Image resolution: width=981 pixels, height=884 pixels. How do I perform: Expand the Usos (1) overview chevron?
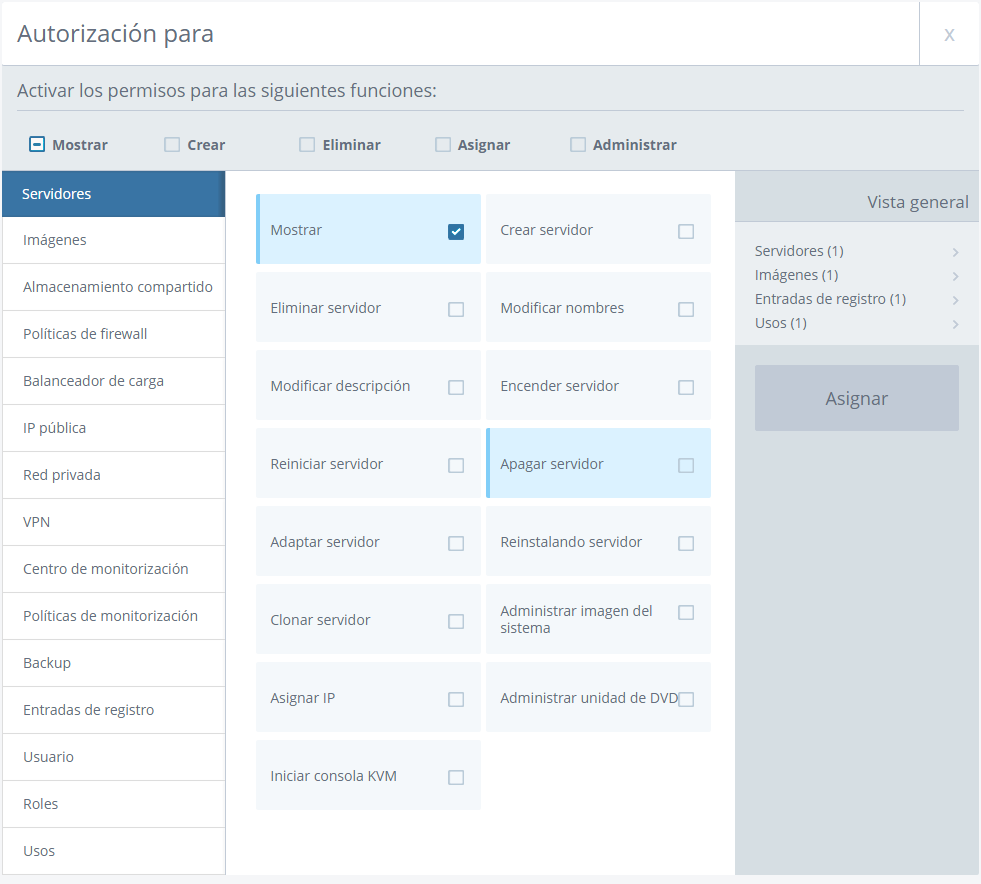(x=955, y=324)
